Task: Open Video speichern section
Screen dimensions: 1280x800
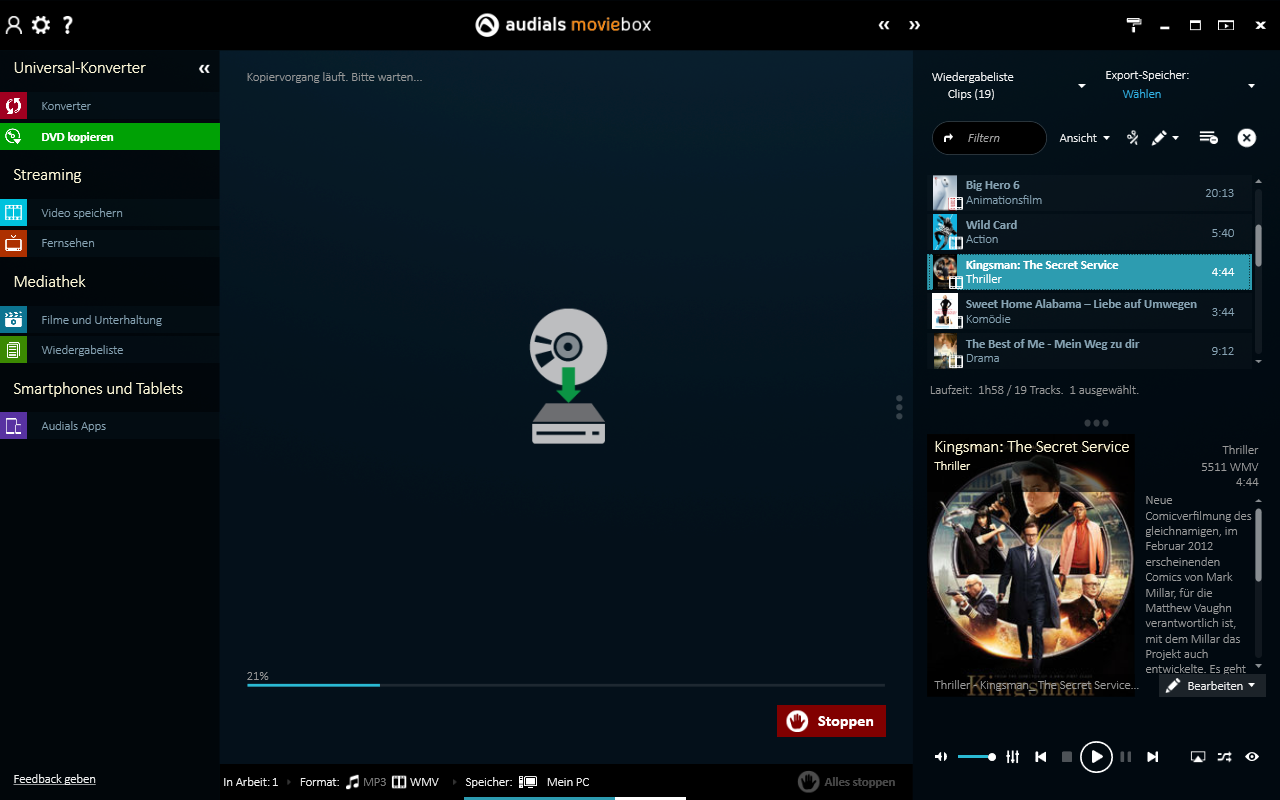Action: (x=110, y=213)
